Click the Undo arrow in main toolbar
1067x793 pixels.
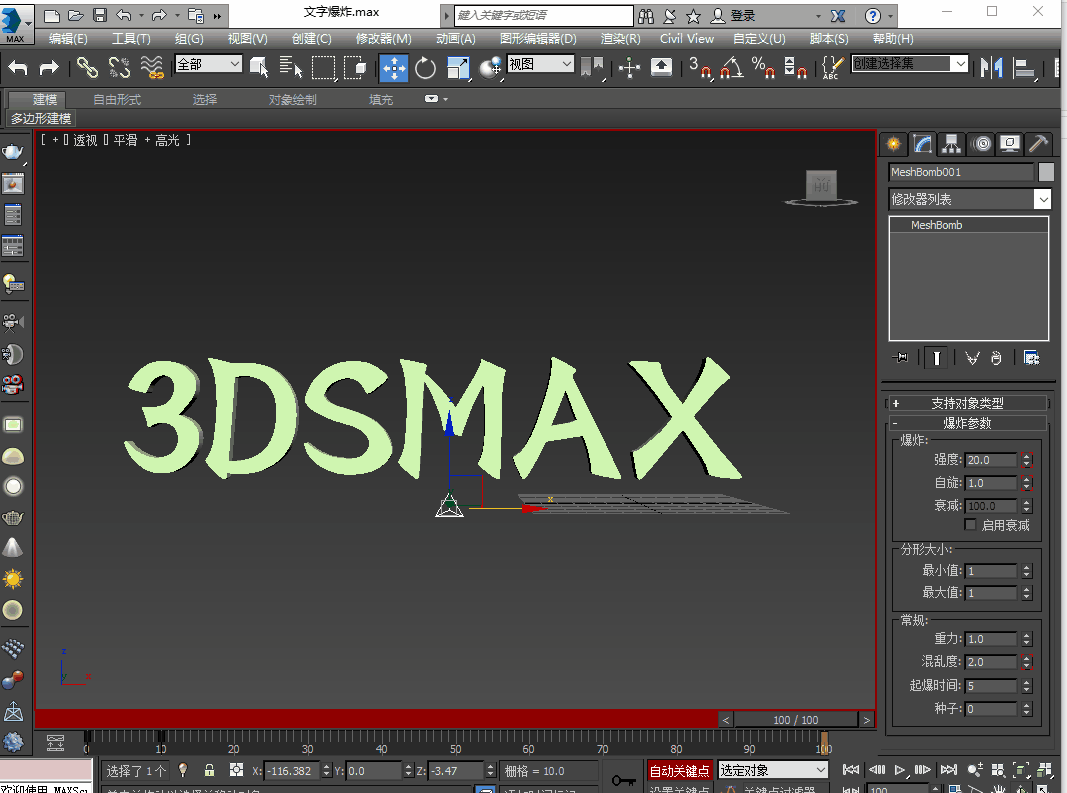[x=18, y=67]
